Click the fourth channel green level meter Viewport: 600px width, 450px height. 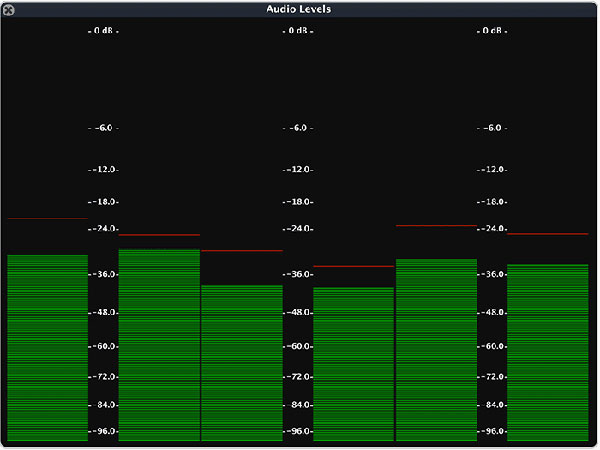pos(353,363)
